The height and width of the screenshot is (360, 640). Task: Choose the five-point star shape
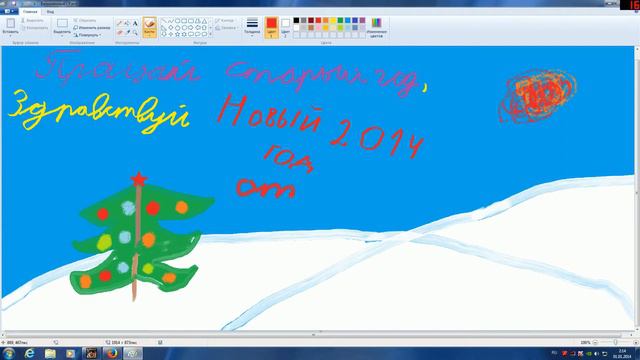[x=177, y=34]
